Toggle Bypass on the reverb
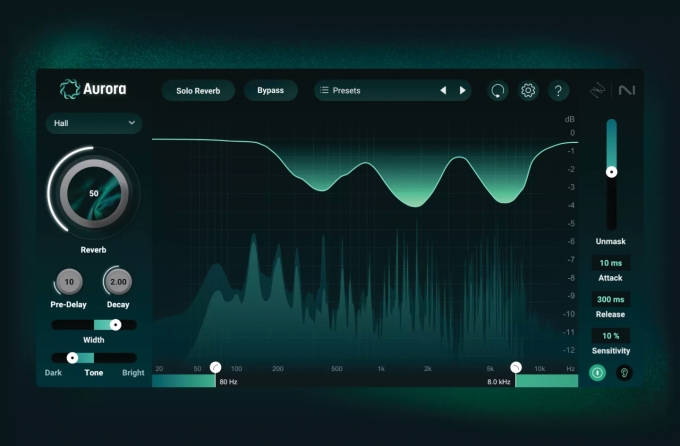 [x=270, y=91]
